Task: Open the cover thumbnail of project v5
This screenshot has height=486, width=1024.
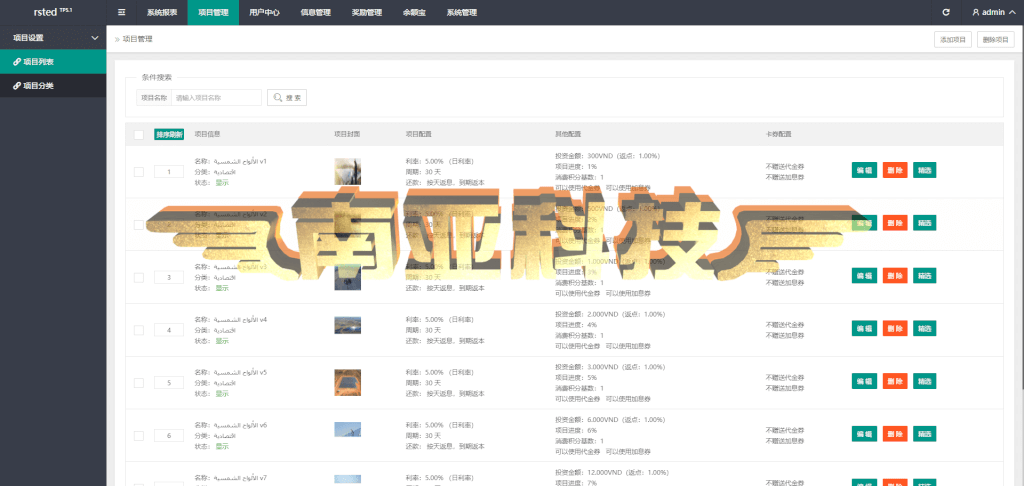Action: (347, 383)
